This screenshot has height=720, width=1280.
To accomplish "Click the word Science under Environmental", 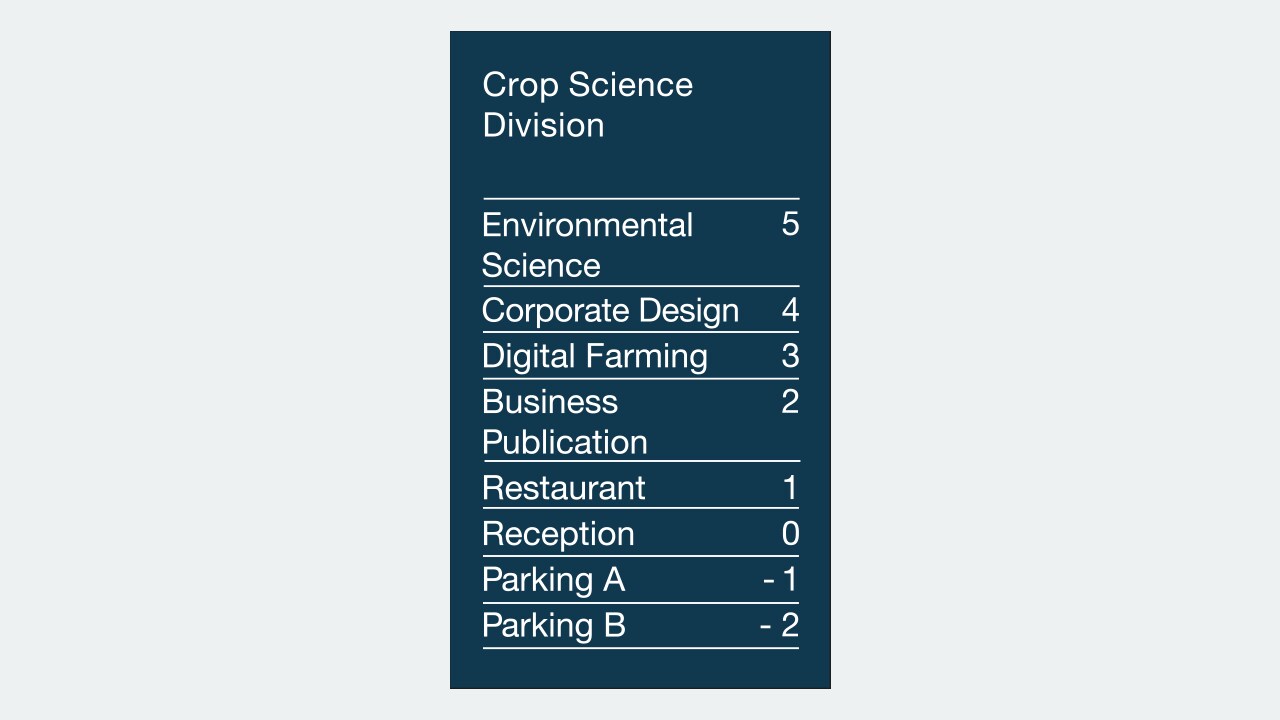I will 541,266.
